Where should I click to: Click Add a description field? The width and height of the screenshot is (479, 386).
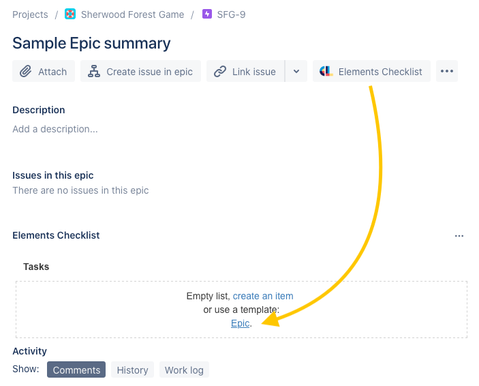click(55, 129)
